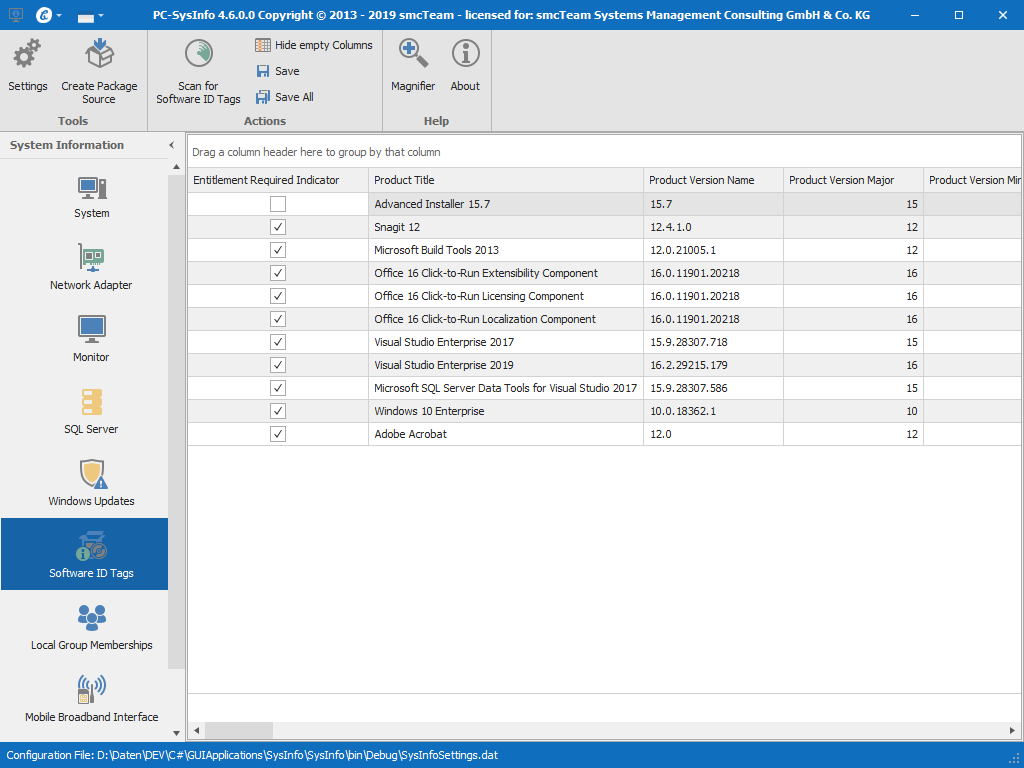Click the Save floppy disk icon

pos(263,71)
